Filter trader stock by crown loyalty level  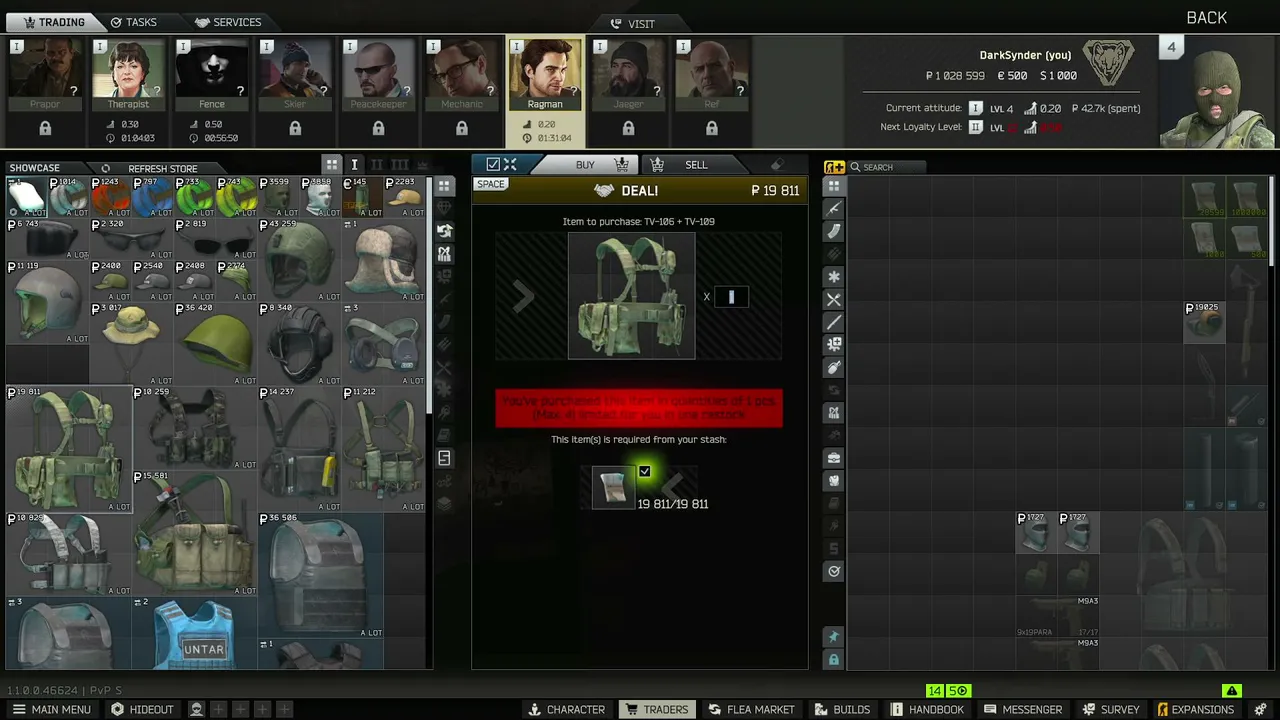click(x=422, y=165)
